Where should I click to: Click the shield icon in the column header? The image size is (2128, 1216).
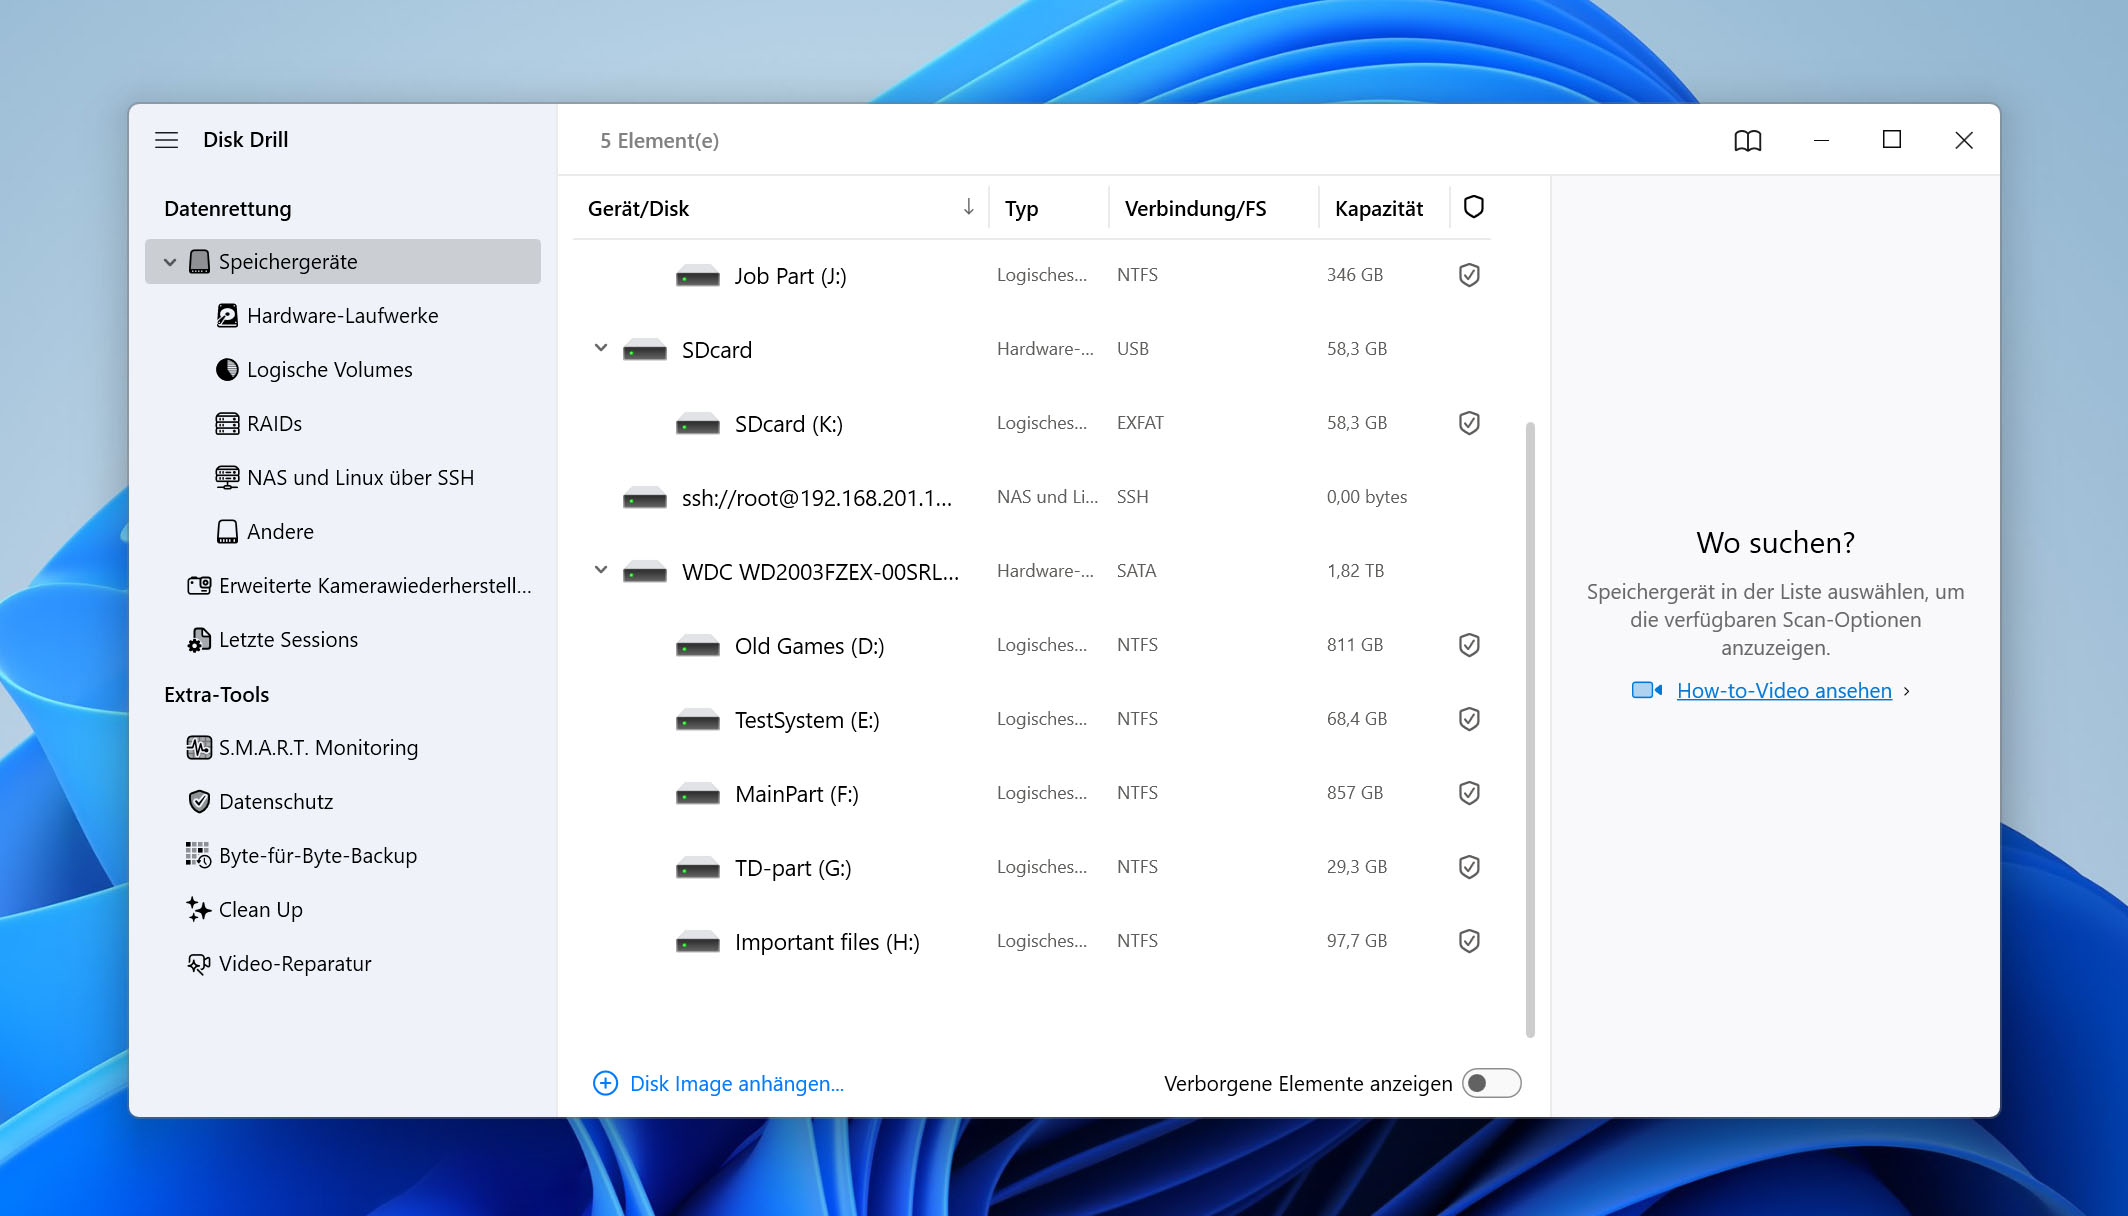pos(1473,207)
